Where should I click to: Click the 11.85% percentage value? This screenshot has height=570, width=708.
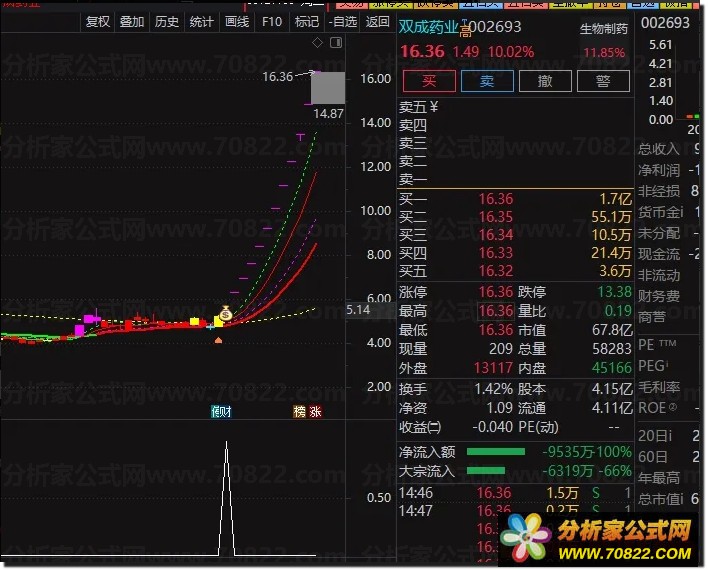tap(604, 52)
